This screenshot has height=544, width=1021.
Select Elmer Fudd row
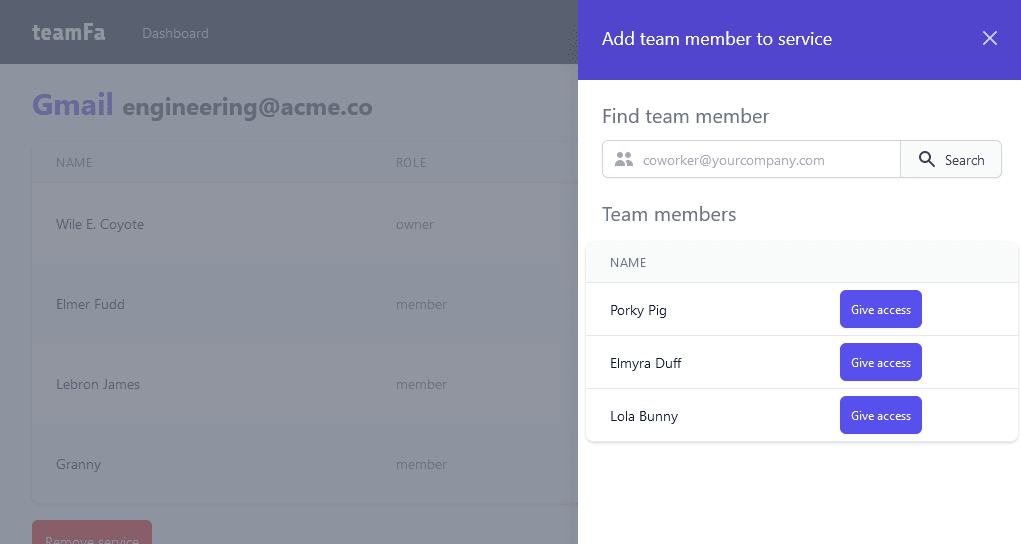point(305,304)
